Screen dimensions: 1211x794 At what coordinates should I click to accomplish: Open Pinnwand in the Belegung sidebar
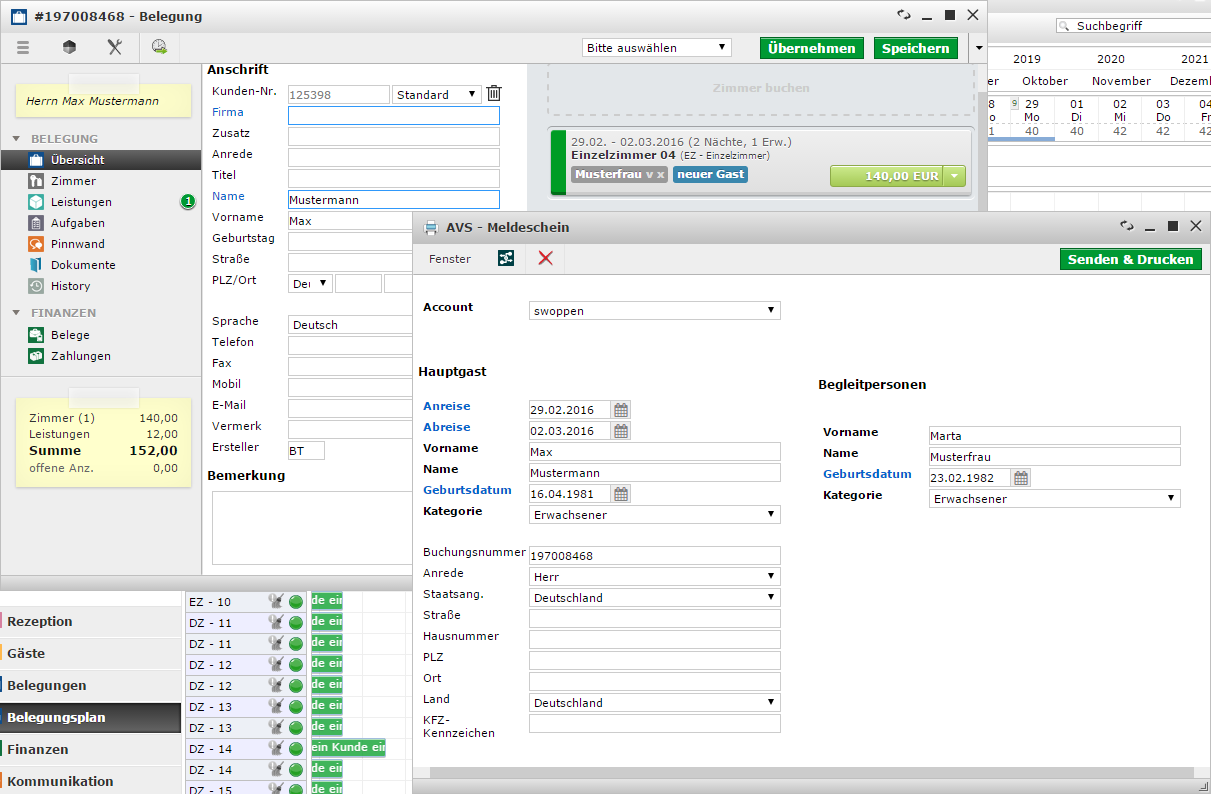coord(77,244)
